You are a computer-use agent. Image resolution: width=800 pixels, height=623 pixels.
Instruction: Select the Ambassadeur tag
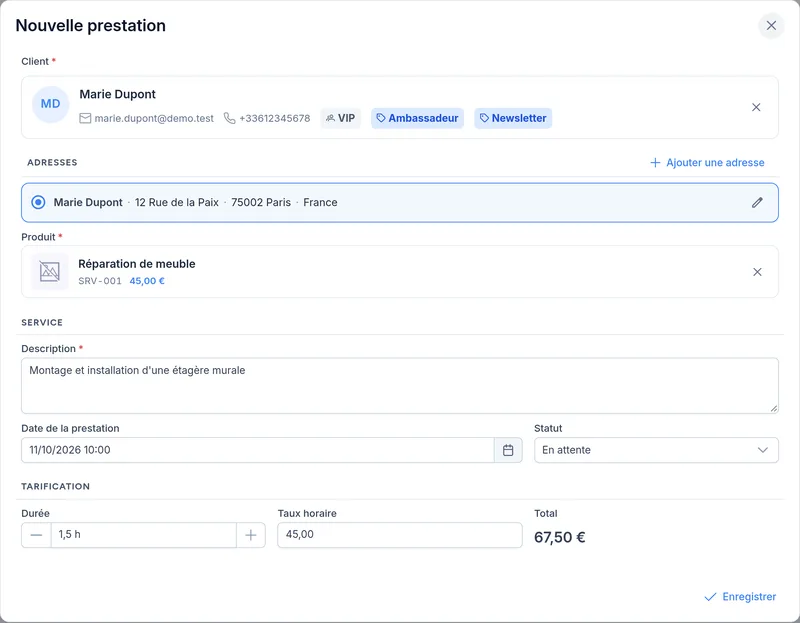(x=417, y=118)
